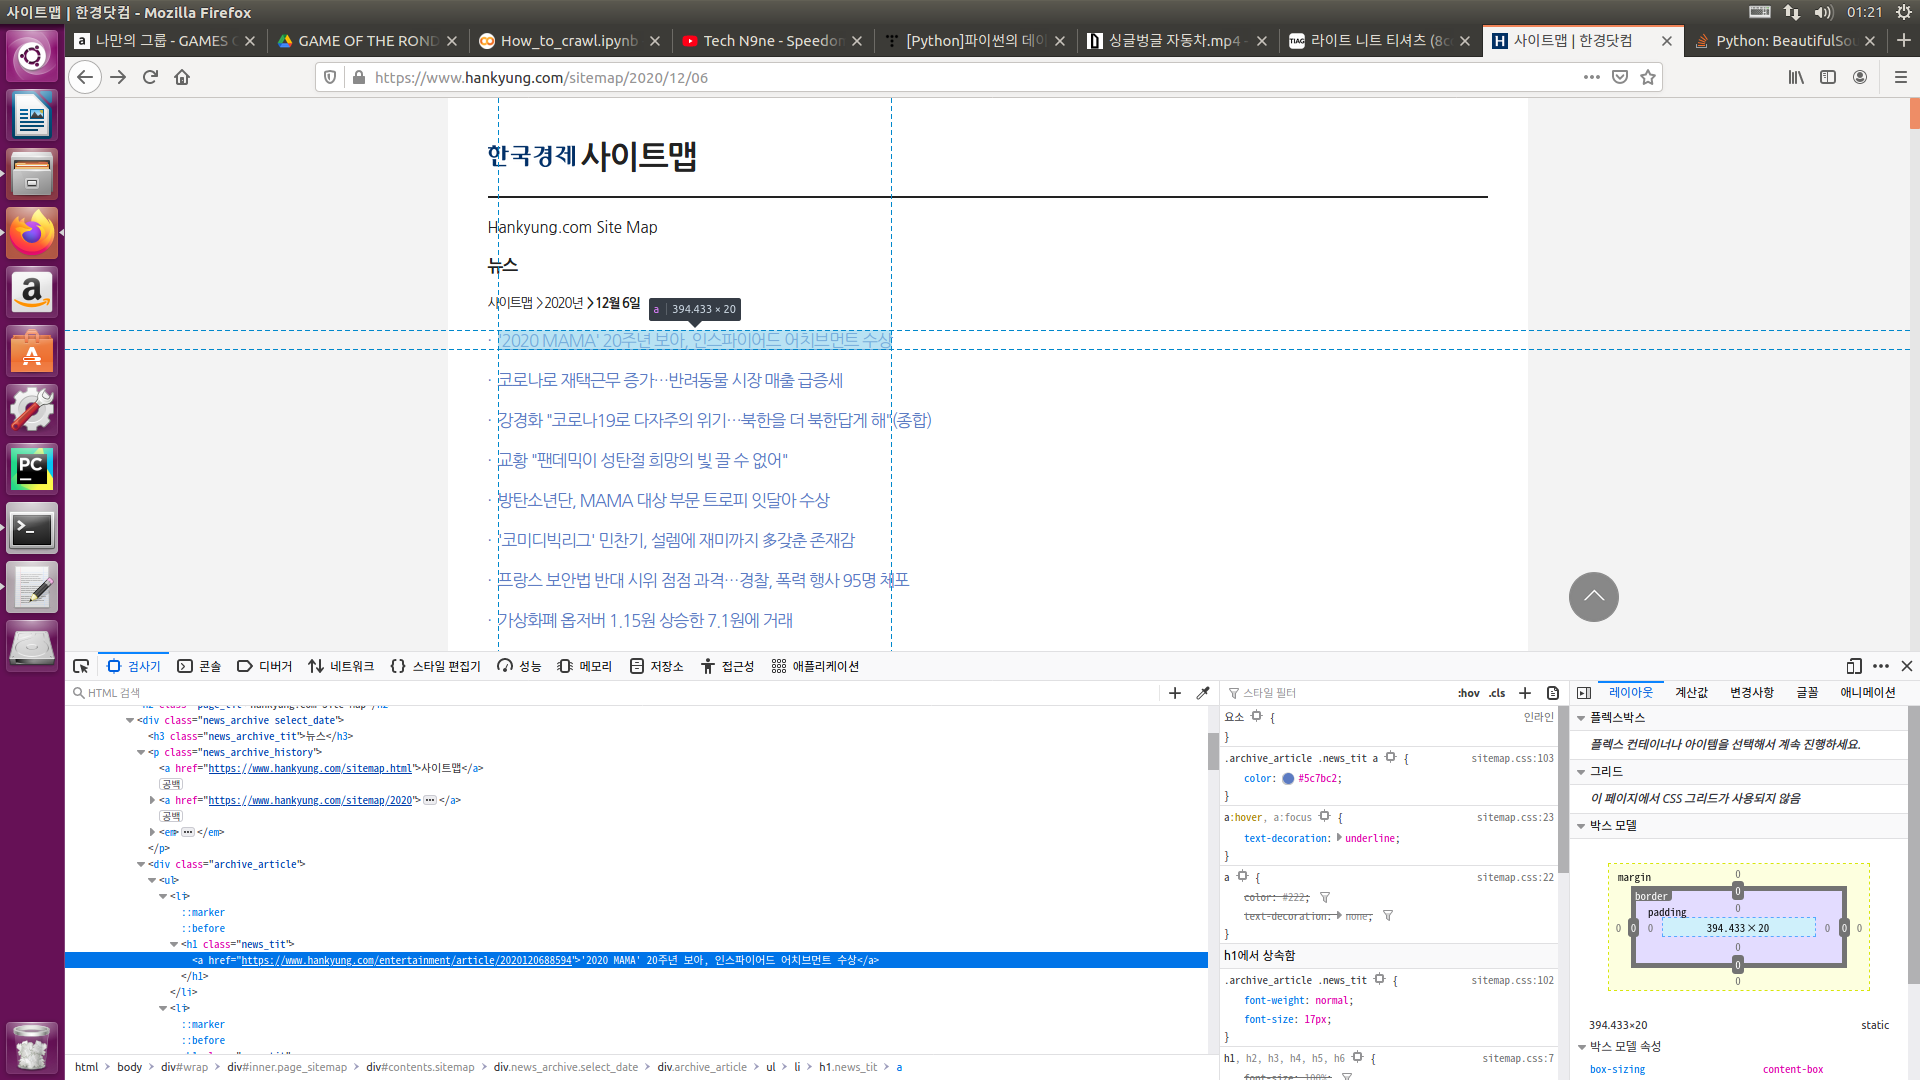The image size is (1920, 1080).
Task: Switch to the How_to_crawl.ipynb tab
Action: pos(569,40)
